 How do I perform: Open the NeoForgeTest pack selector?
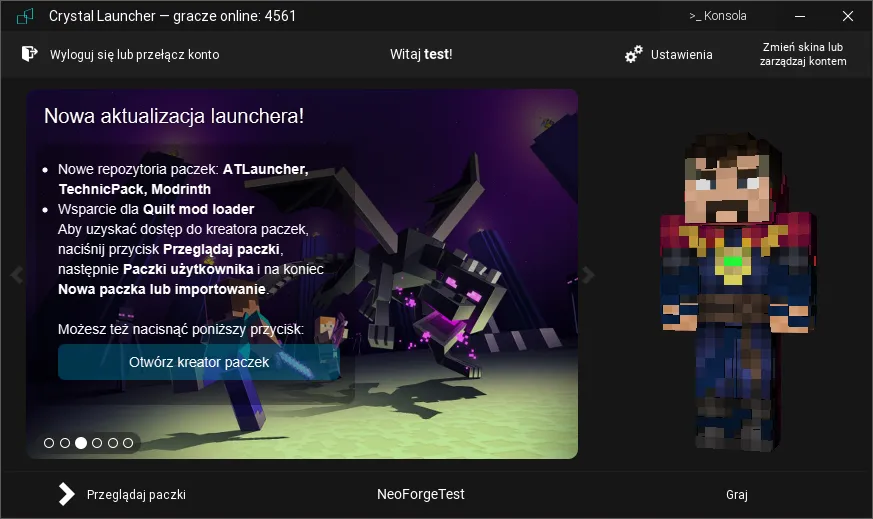click(420, 494)
